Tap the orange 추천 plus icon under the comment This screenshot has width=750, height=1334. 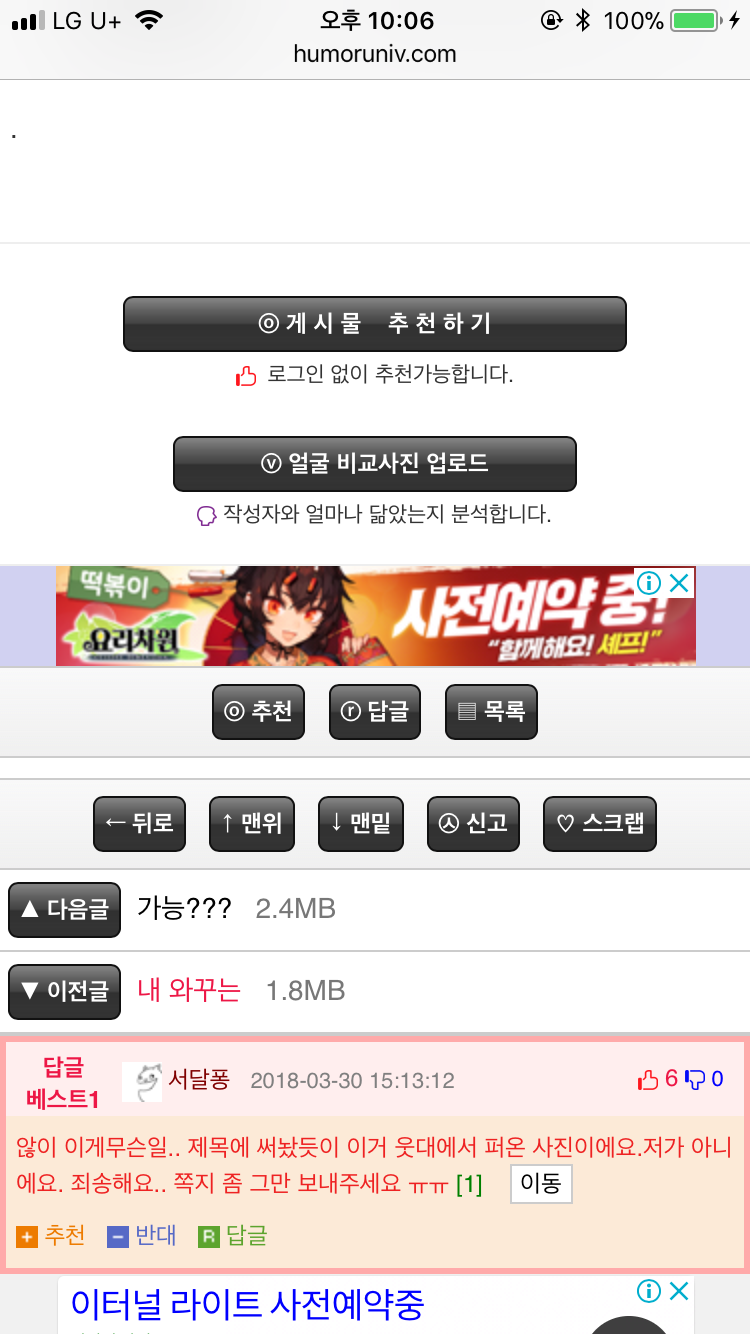pos(27,1237)
